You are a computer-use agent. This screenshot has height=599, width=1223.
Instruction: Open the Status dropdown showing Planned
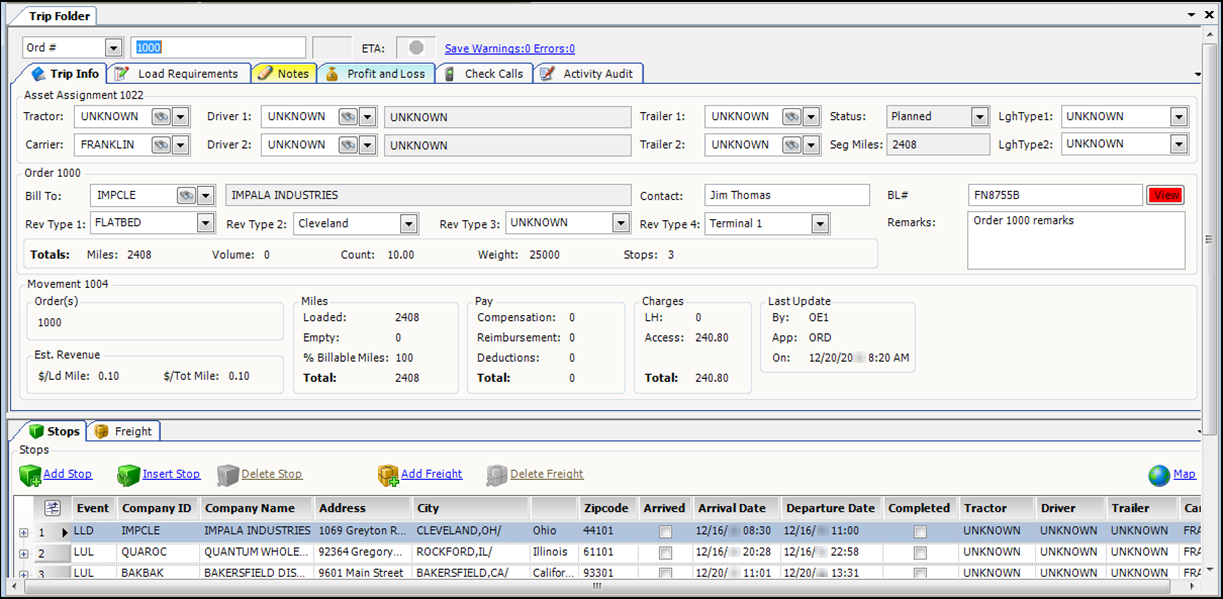point(980,117)
